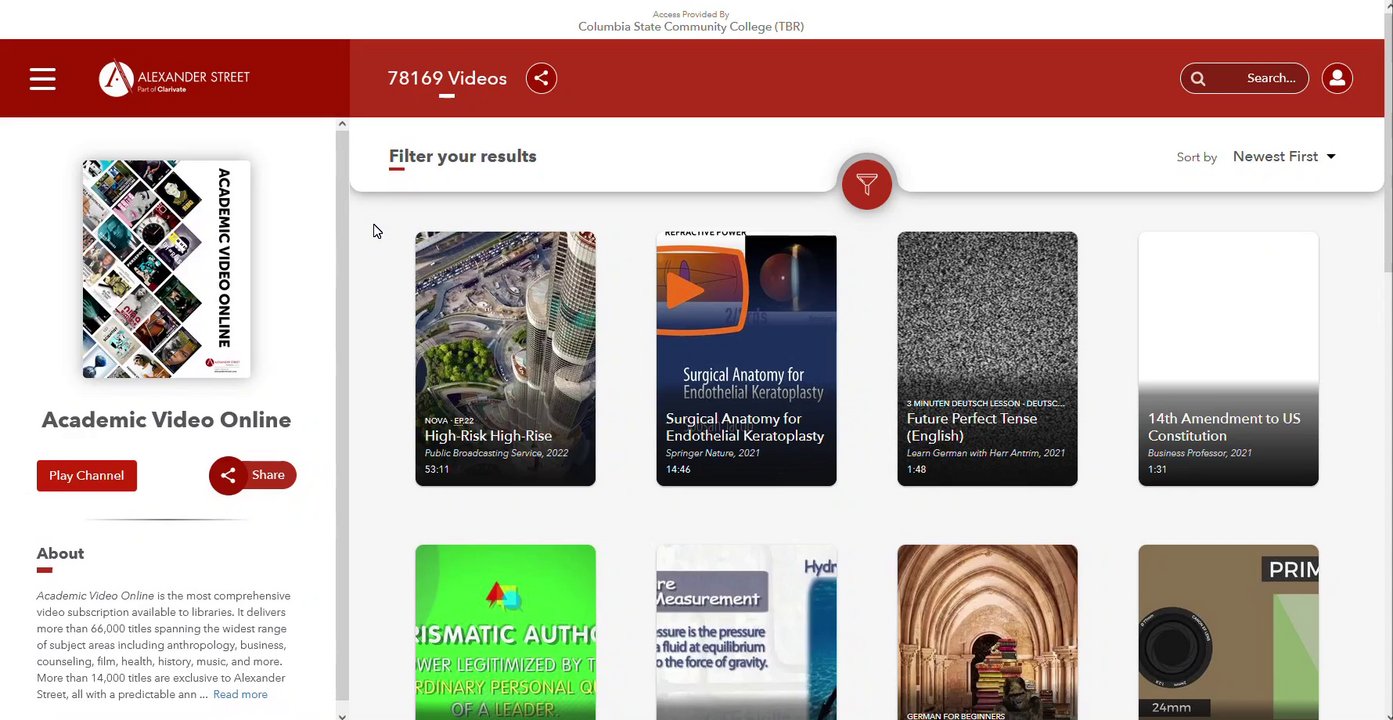Open the red filter funnel button
Screen dimensions: 1393x720
(x=867, y=184)
